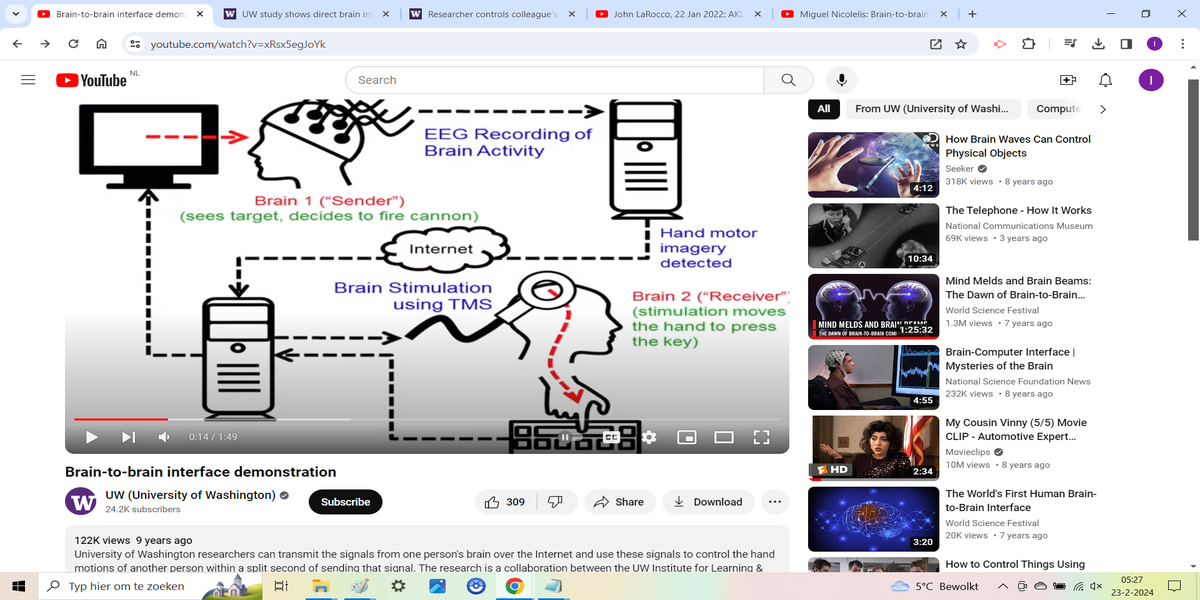1200x600 pixels.
Task: Go to YouTube home via logo
Action: click(92, 80)
